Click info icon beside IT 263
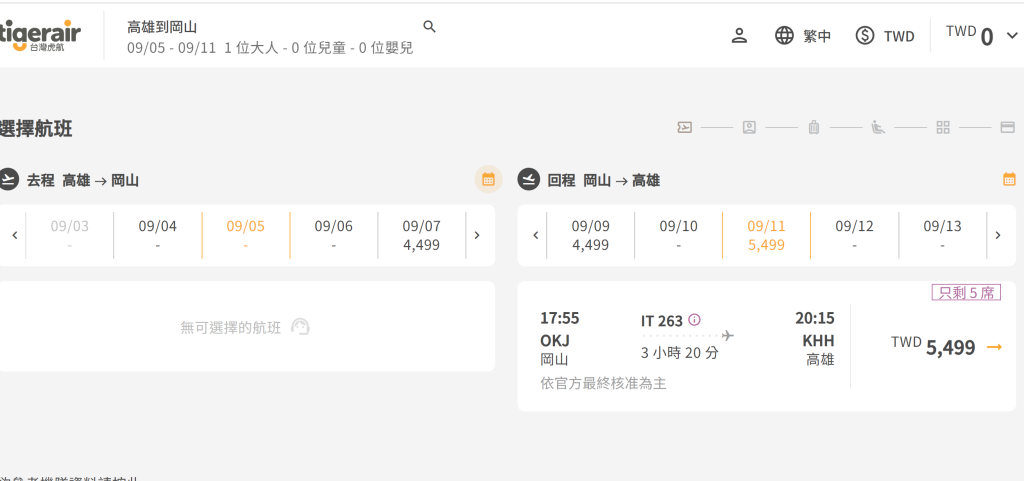This screenshot has width=1024, height=481. (694, 320)
